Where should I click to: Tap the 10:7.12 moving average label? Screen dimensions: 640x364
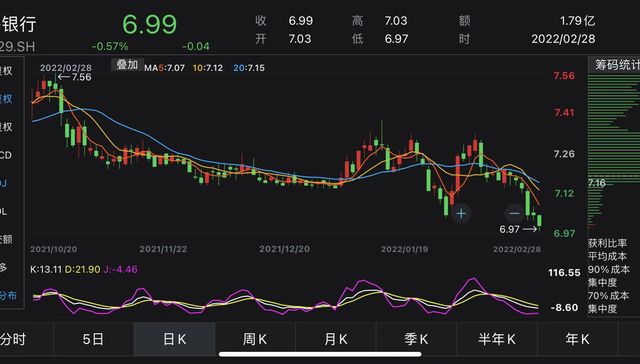pos(208,68)
